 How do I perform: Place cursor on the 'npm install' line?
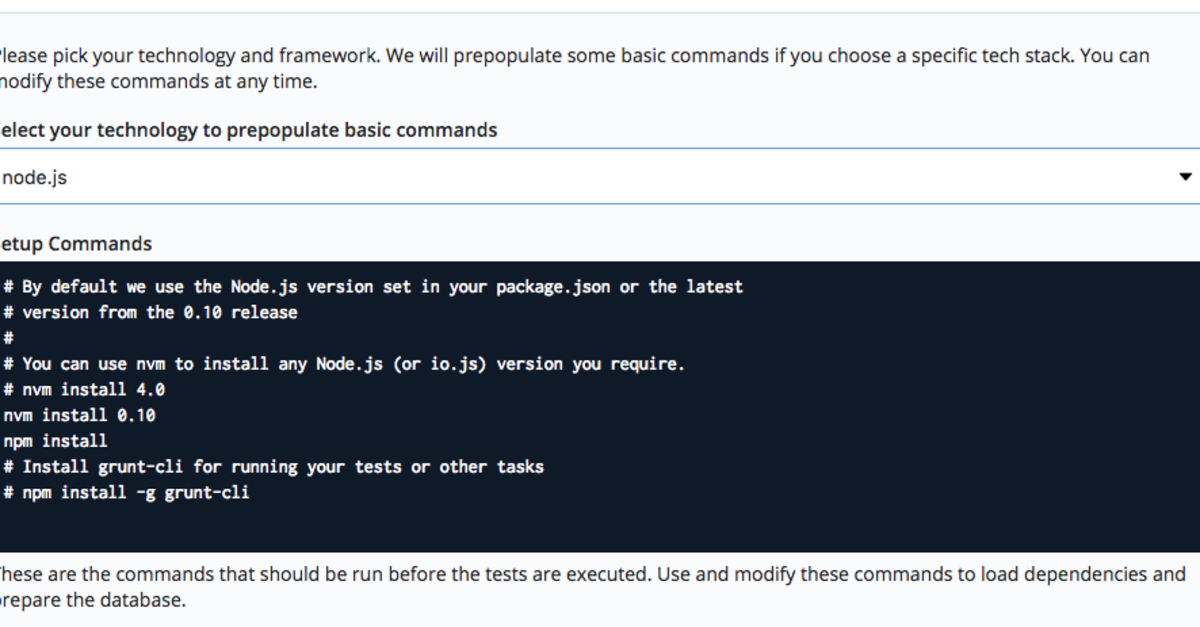(x=55, y=440)
